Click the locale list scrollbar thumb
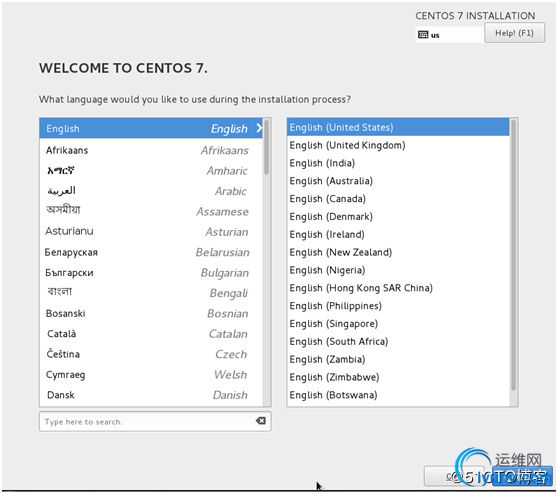Viewport: 558px width, 494px height. (514, 255)
